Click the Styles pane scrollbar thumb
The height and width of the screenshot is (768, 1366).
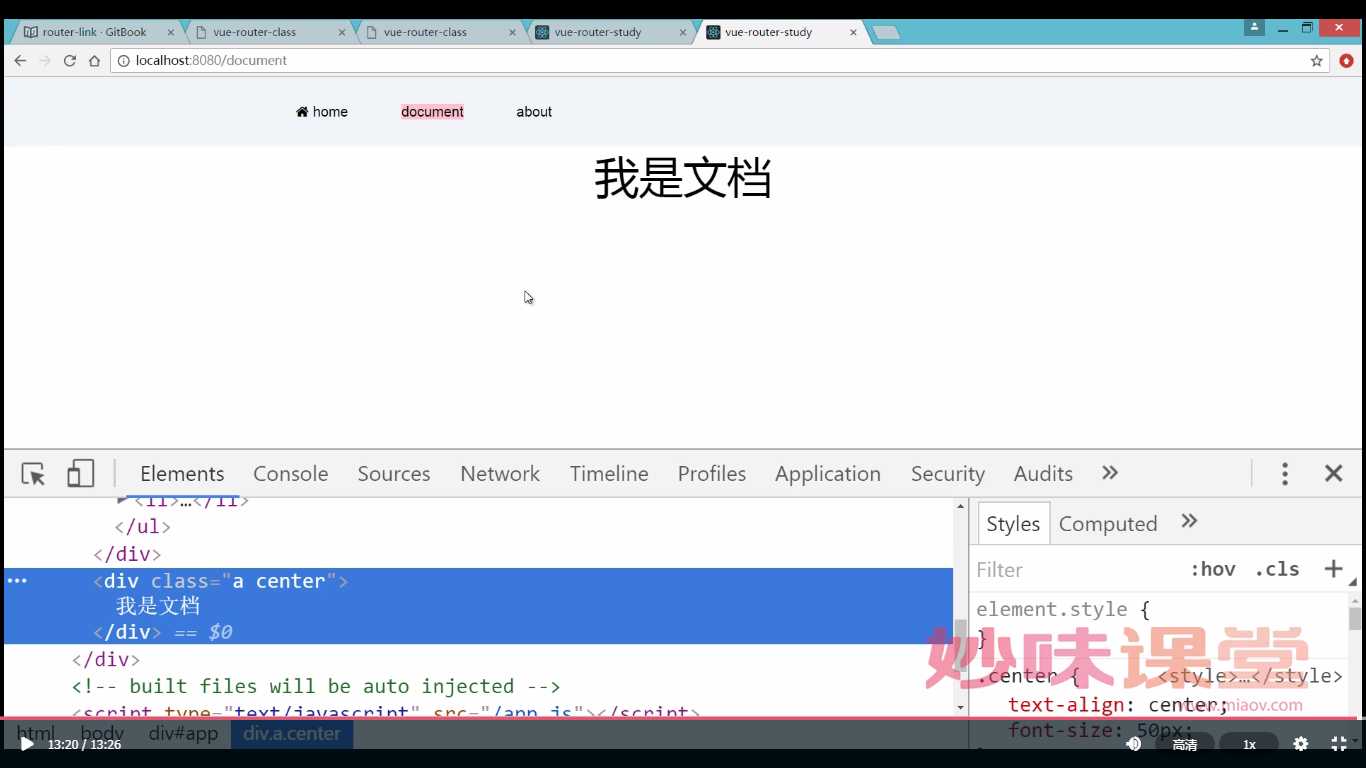(x=1355, y=619)
